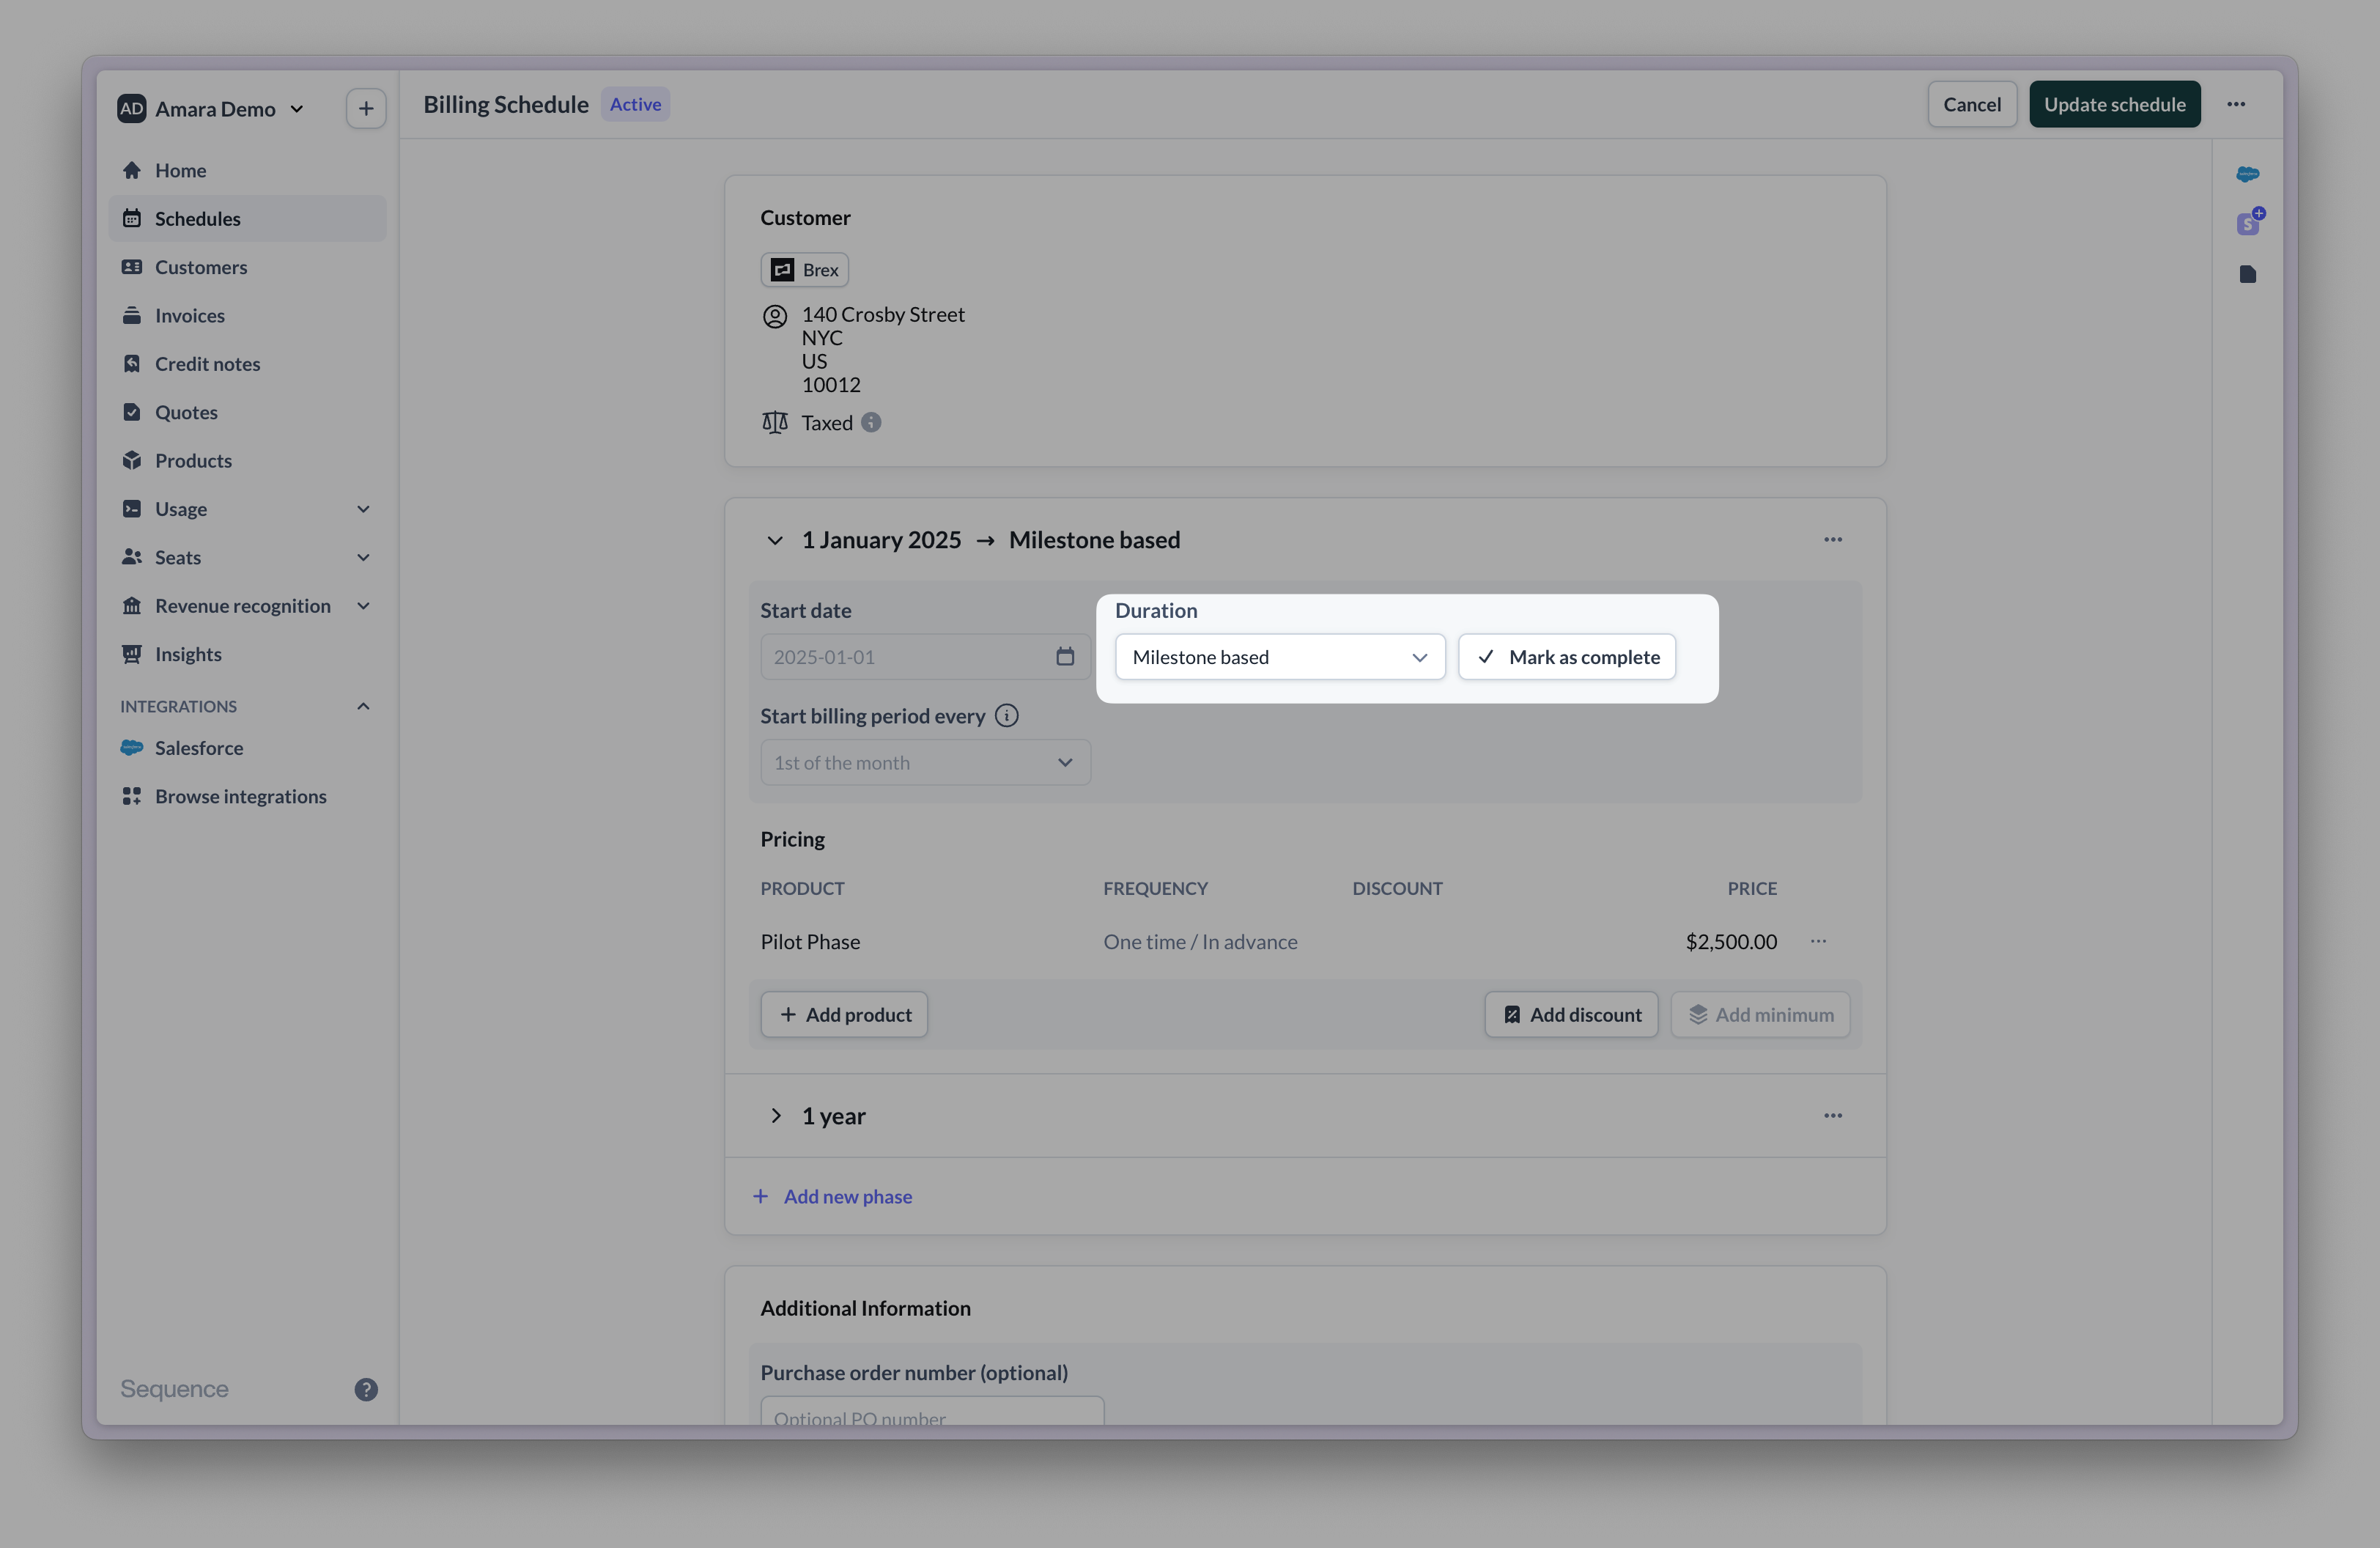The image size is (2380, 1548).
Task: Open Browse integrations from sidebar
Action: tap(247, 796)
